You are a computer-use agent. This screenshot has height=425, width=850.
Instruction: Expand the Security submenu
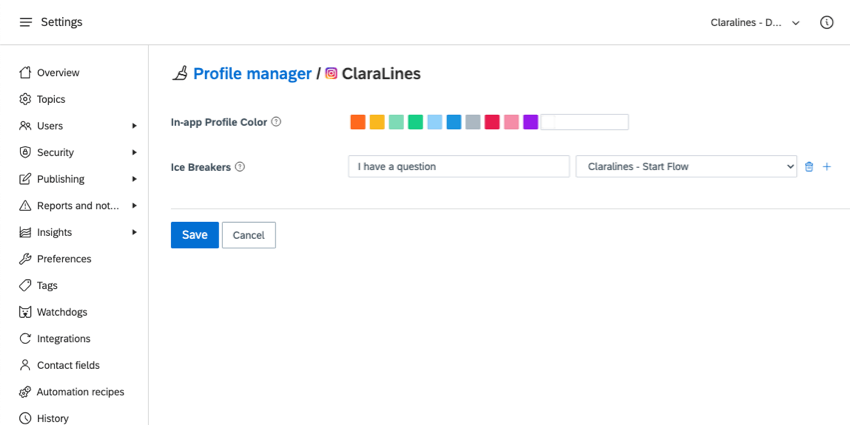coord(134,152)
